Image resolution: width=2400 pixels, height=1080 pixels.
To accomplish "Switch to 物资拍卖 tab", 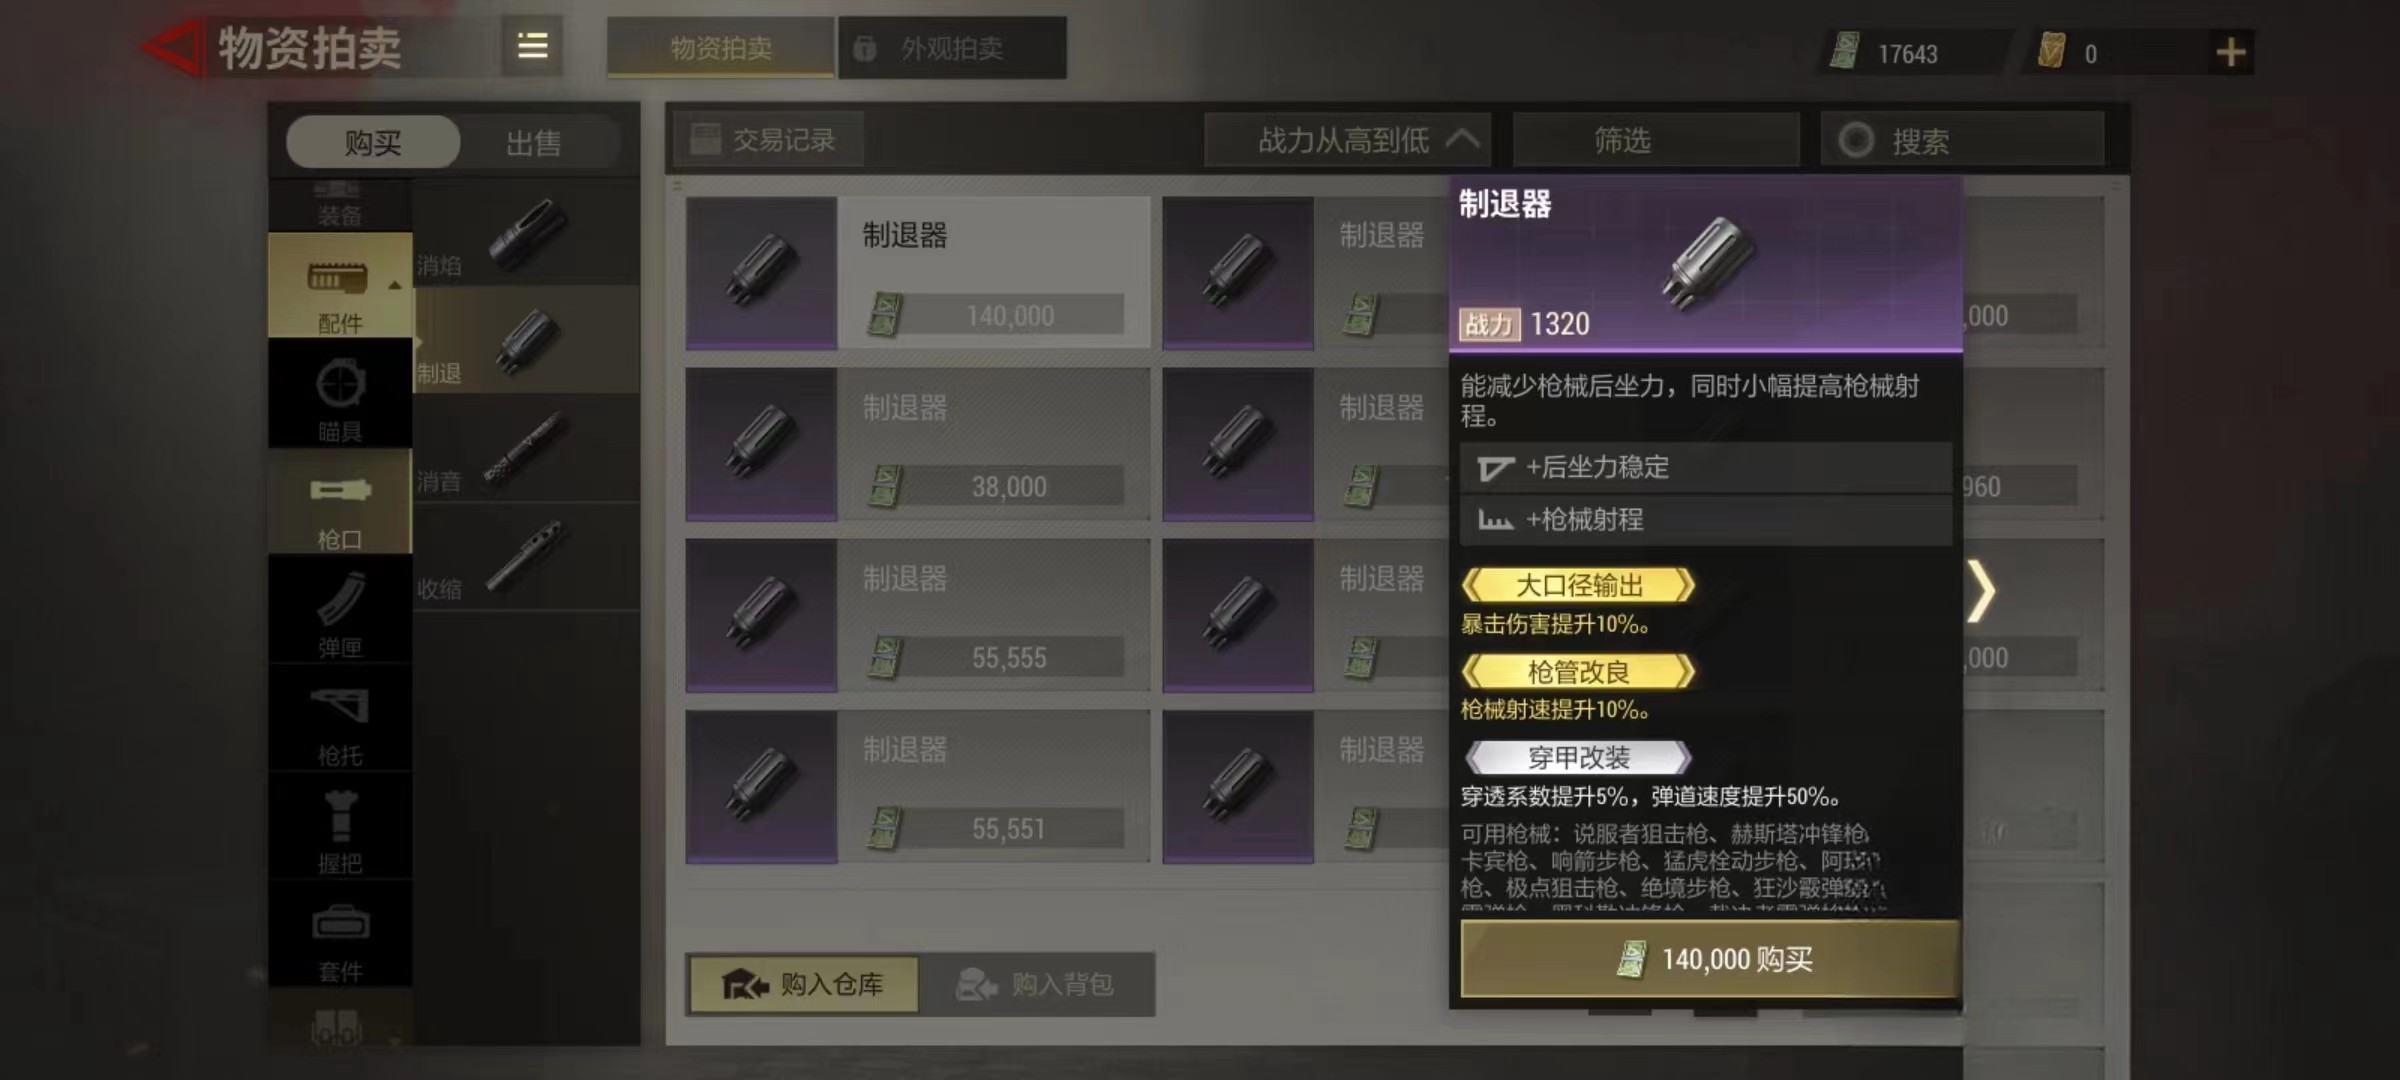I will tap(720, 48).
